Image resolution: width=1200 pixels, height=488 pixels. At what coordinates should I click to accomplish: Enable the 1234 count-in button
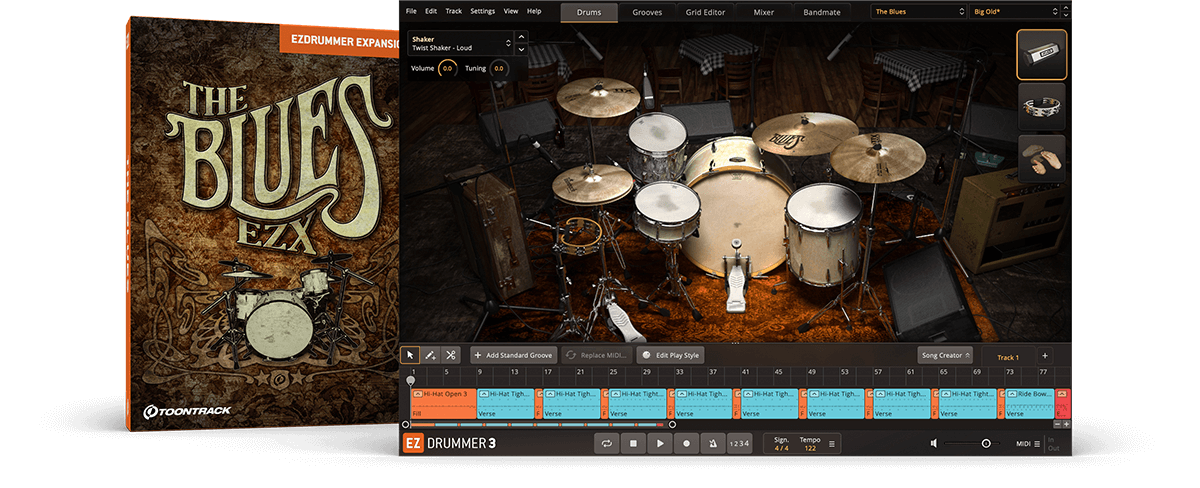tap(738, 443)
